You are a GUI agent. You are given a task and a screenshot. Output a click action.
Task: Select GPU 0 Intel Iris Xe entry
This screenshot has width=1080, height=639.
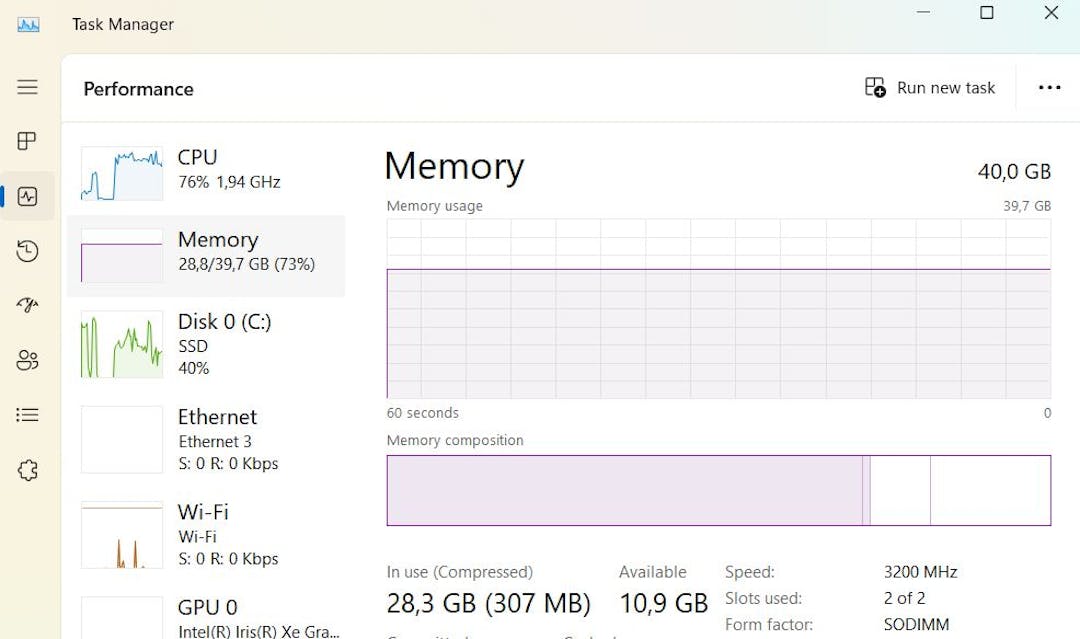tap(206, 618)
